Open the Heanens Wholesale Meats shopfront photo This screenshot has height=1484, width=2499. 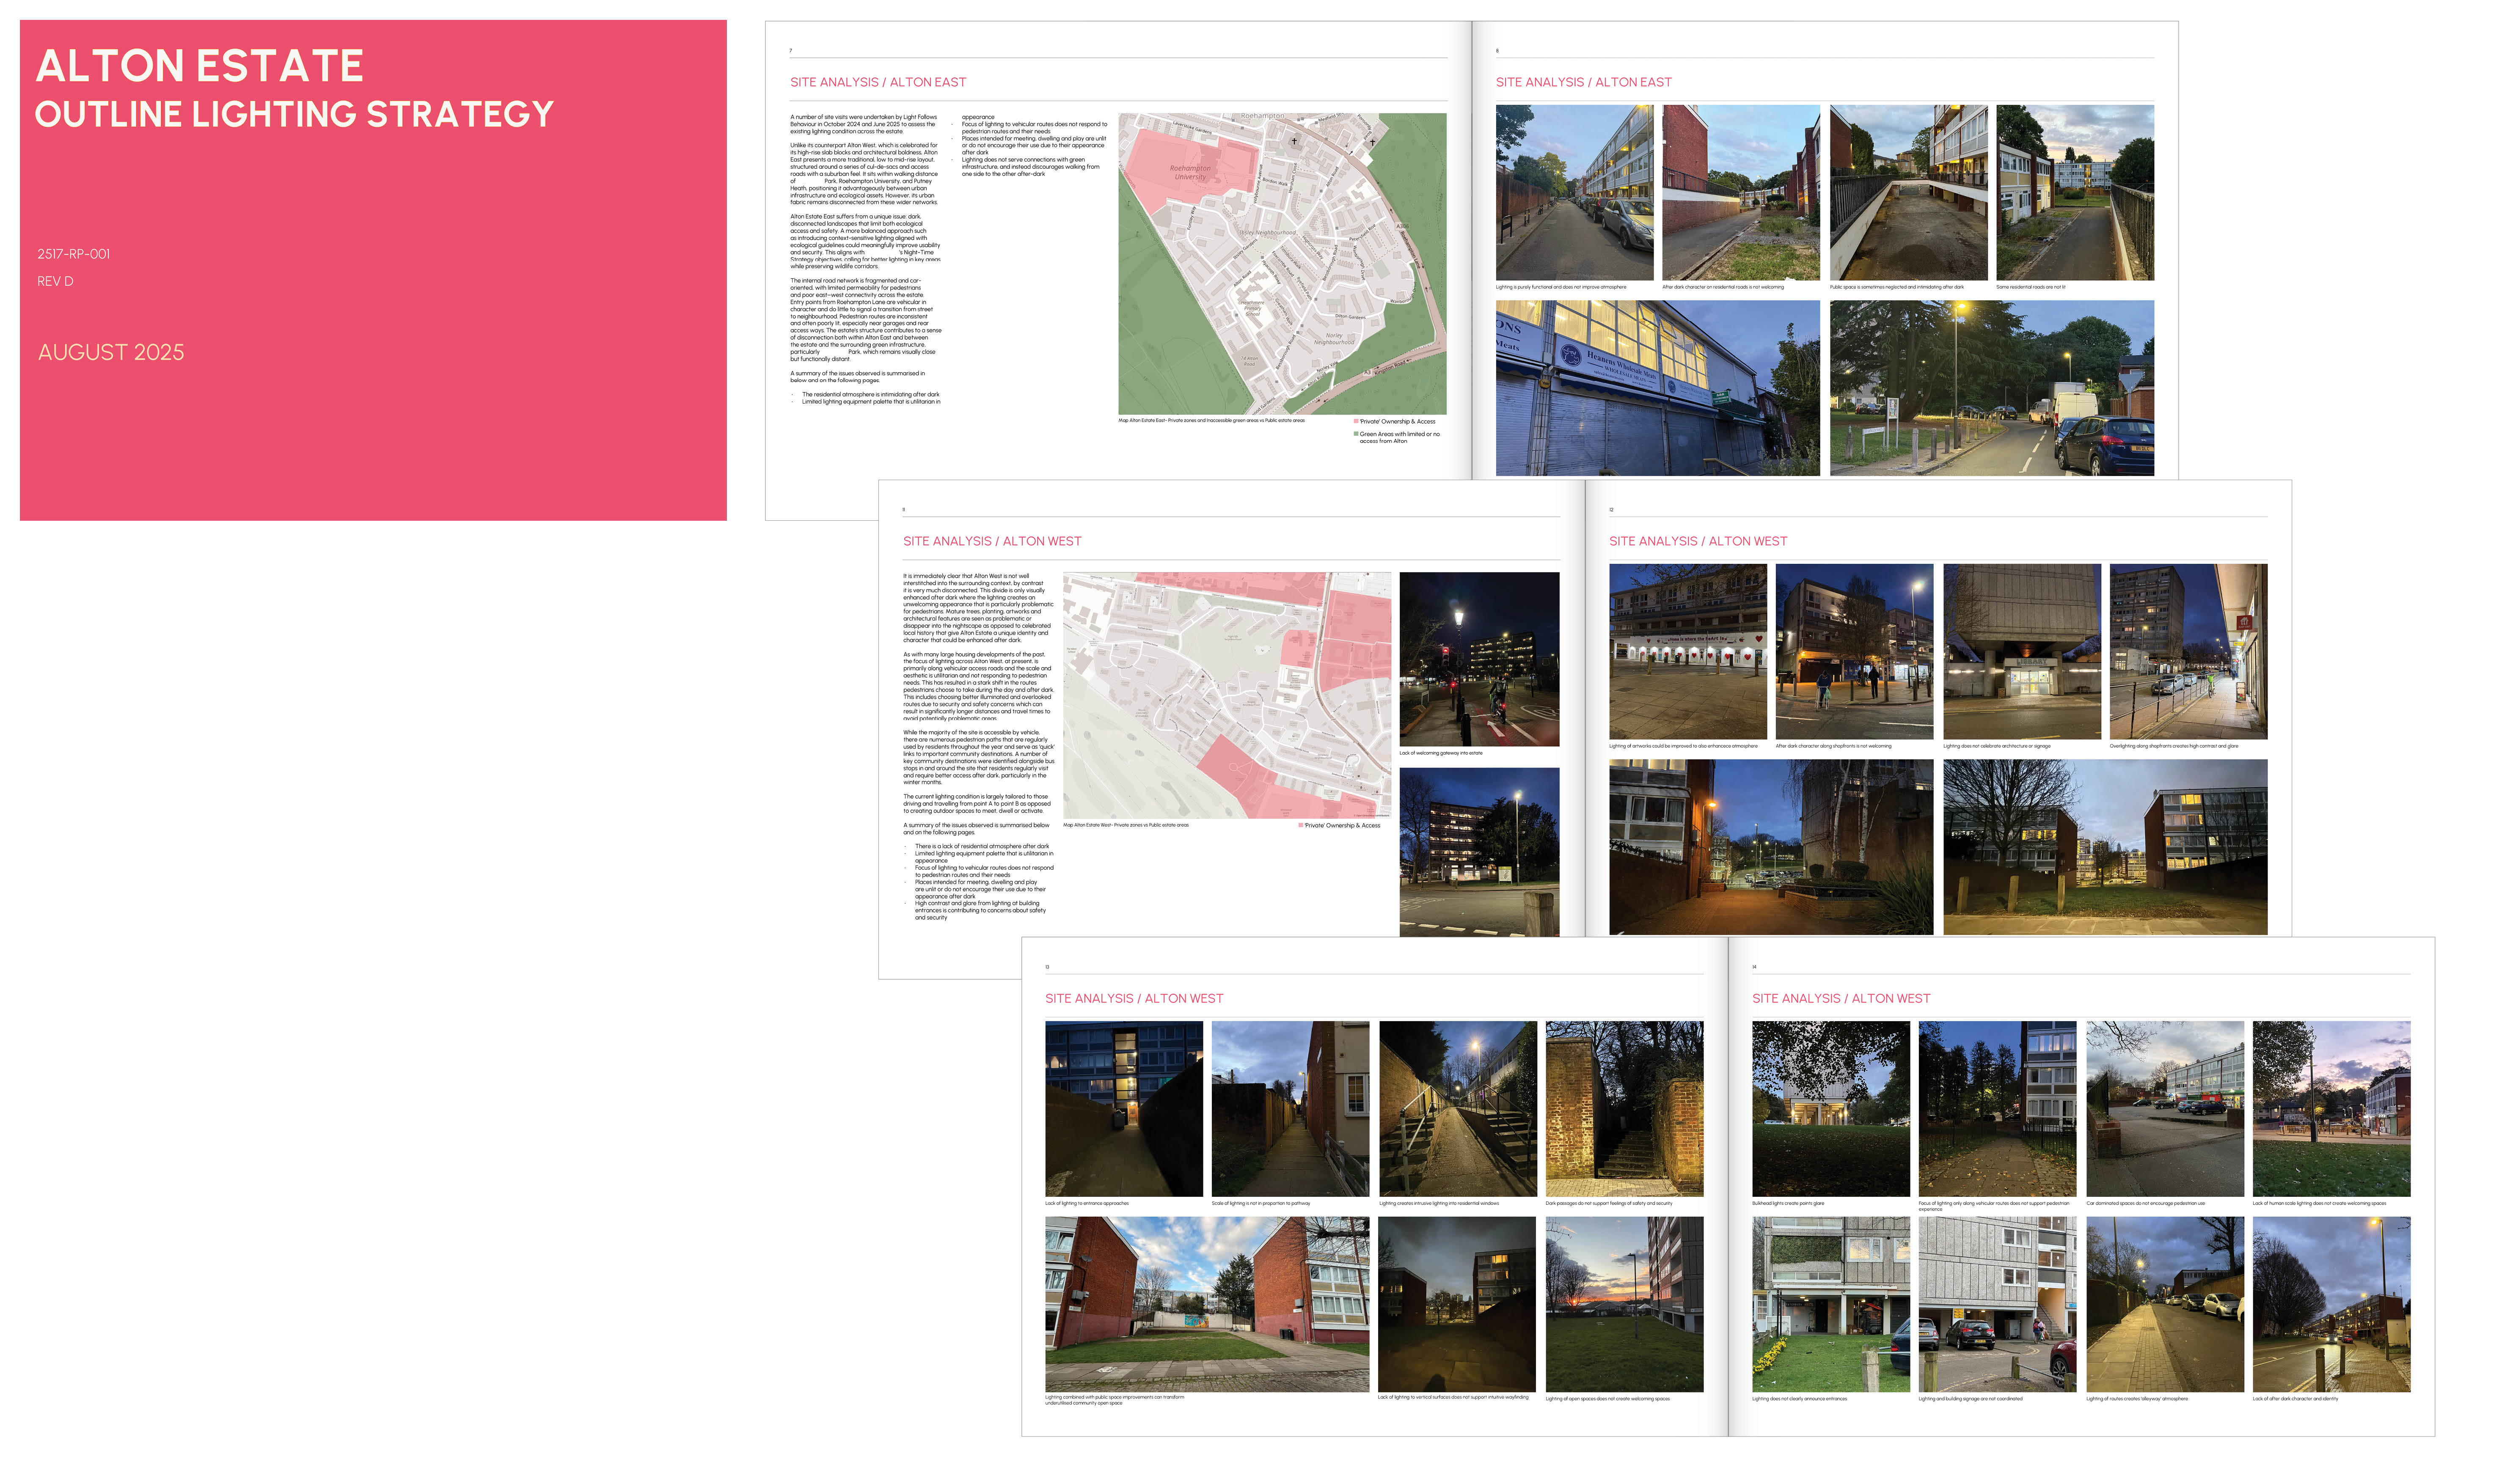1657,388
